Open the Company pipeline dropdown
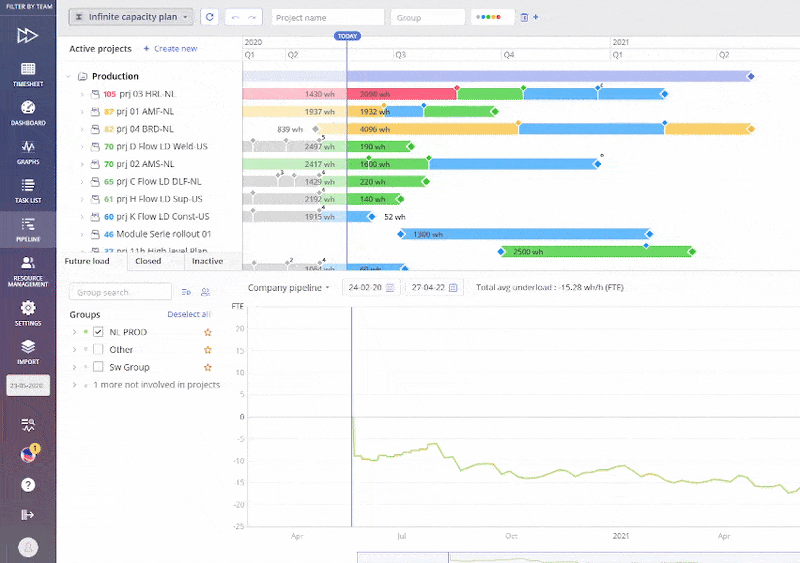The width and height of the screenshot is (800, 563). pos(288,288)
